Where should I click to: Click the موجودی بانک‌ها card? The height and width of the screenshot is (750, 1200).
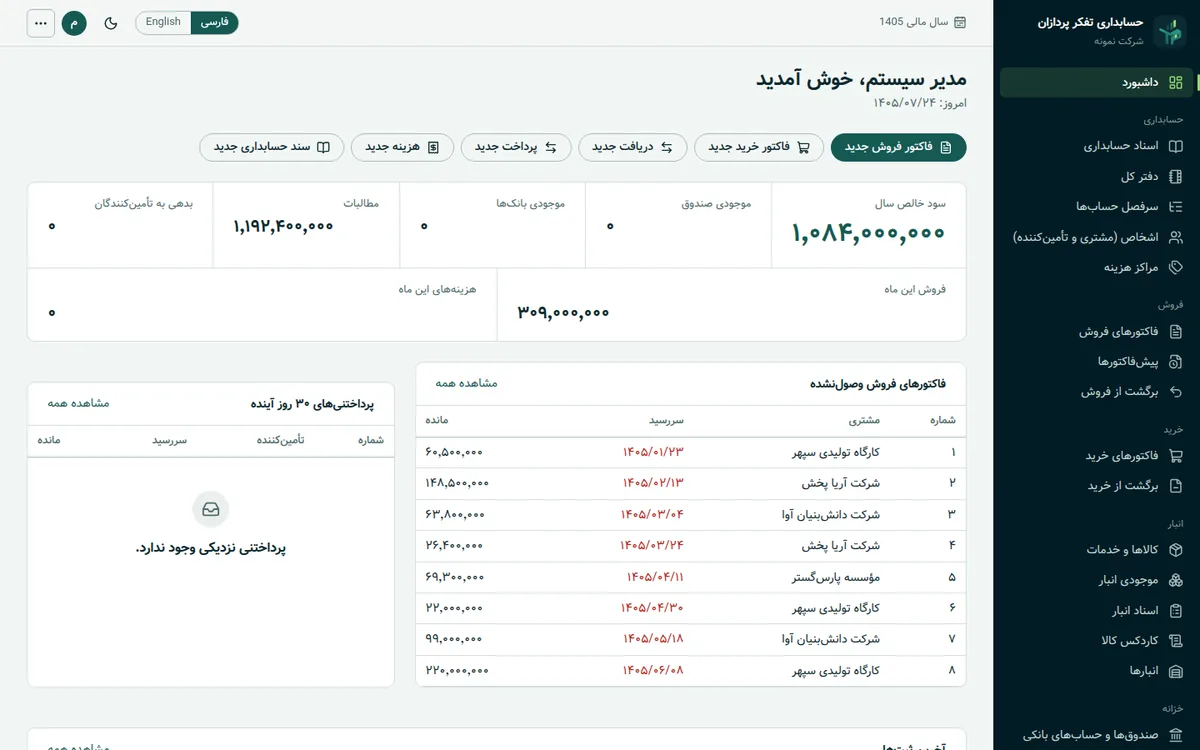(x=492, y=225)
